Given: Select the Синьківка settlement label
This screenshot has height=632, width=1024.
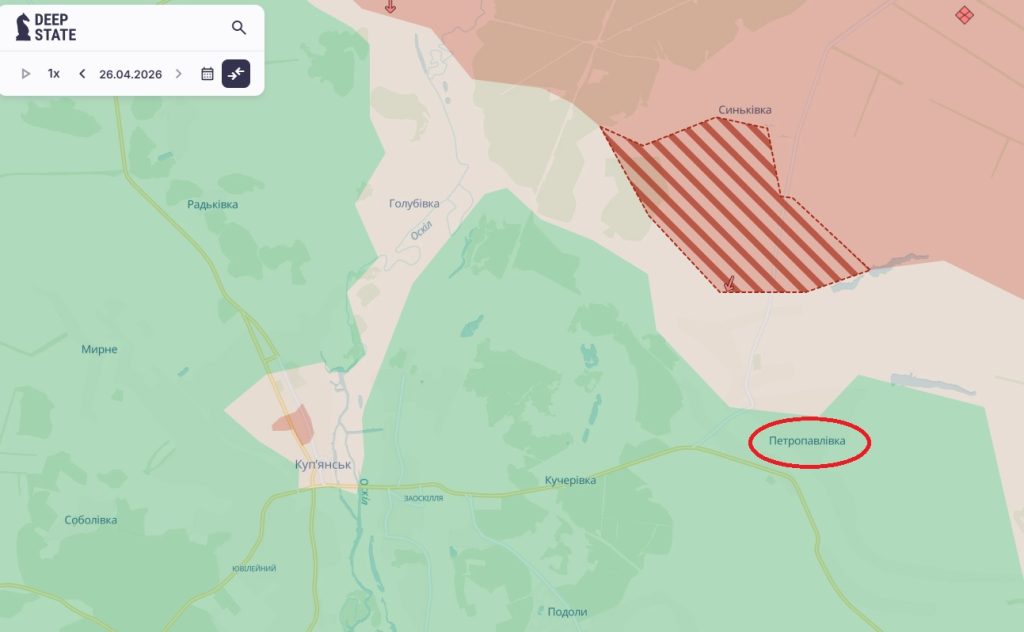Looking at the screenshot, I should point(744,110).
